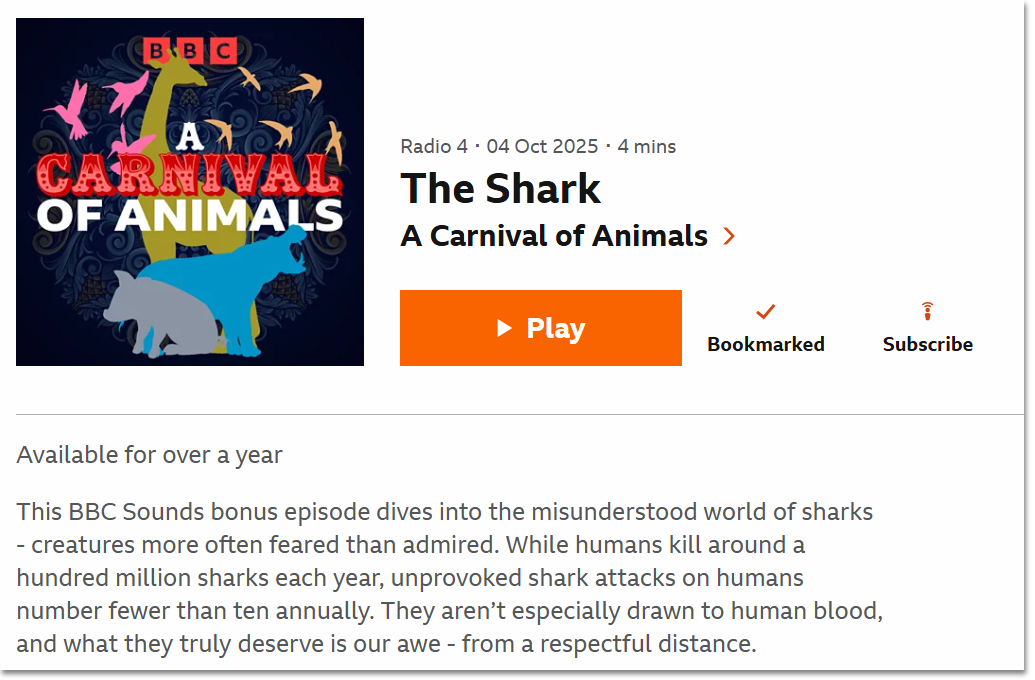The width and height of the screenshot is (1035, 680).
Task: Click the Bookmarked checkmark icon
Action: point(765,311)
